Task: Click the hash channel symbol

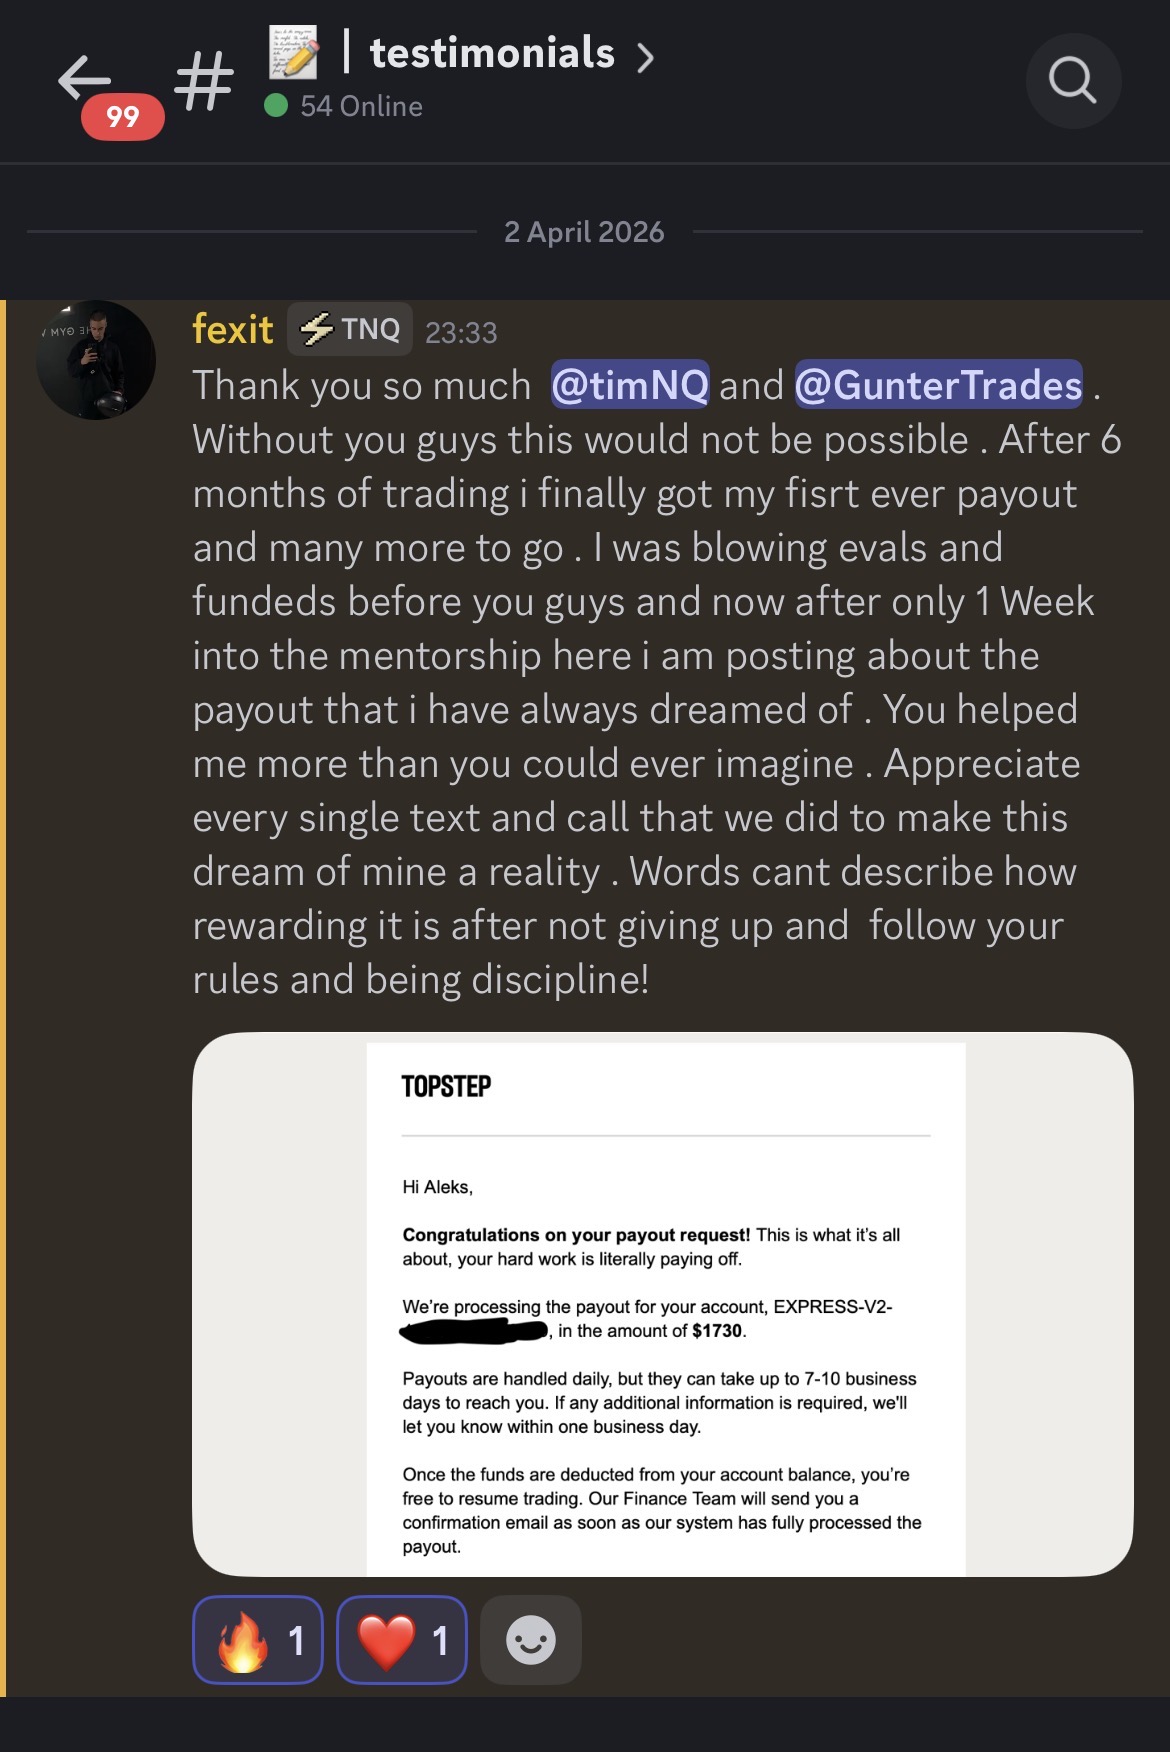Action: [204, 80]
